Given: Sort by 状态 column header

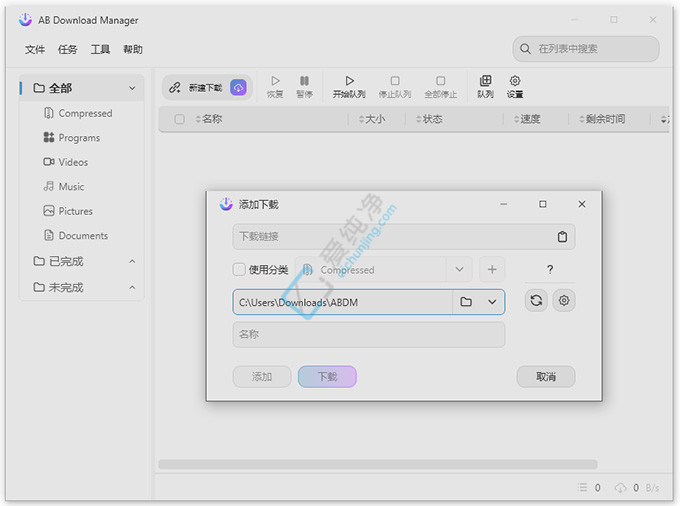Looking at the screenshot, I should point(429,119).
